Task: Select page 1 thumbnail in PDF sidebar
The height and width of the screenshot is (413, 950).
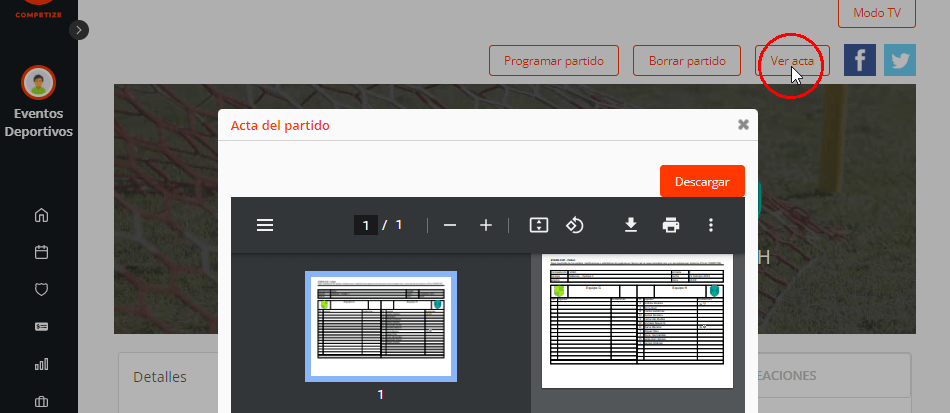Action: pos(380,326)
